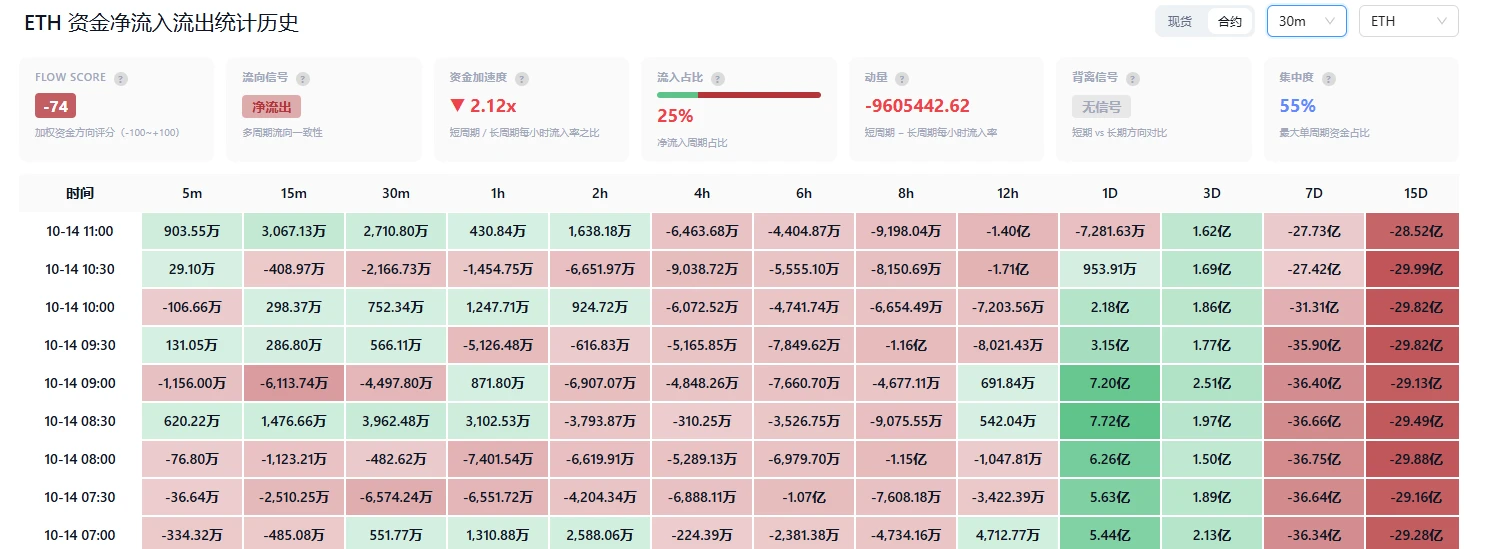This screenshot has height=549, width=1510.
Task: Click the 2.12x acceleration value
Action: click(x=483, y=106)
